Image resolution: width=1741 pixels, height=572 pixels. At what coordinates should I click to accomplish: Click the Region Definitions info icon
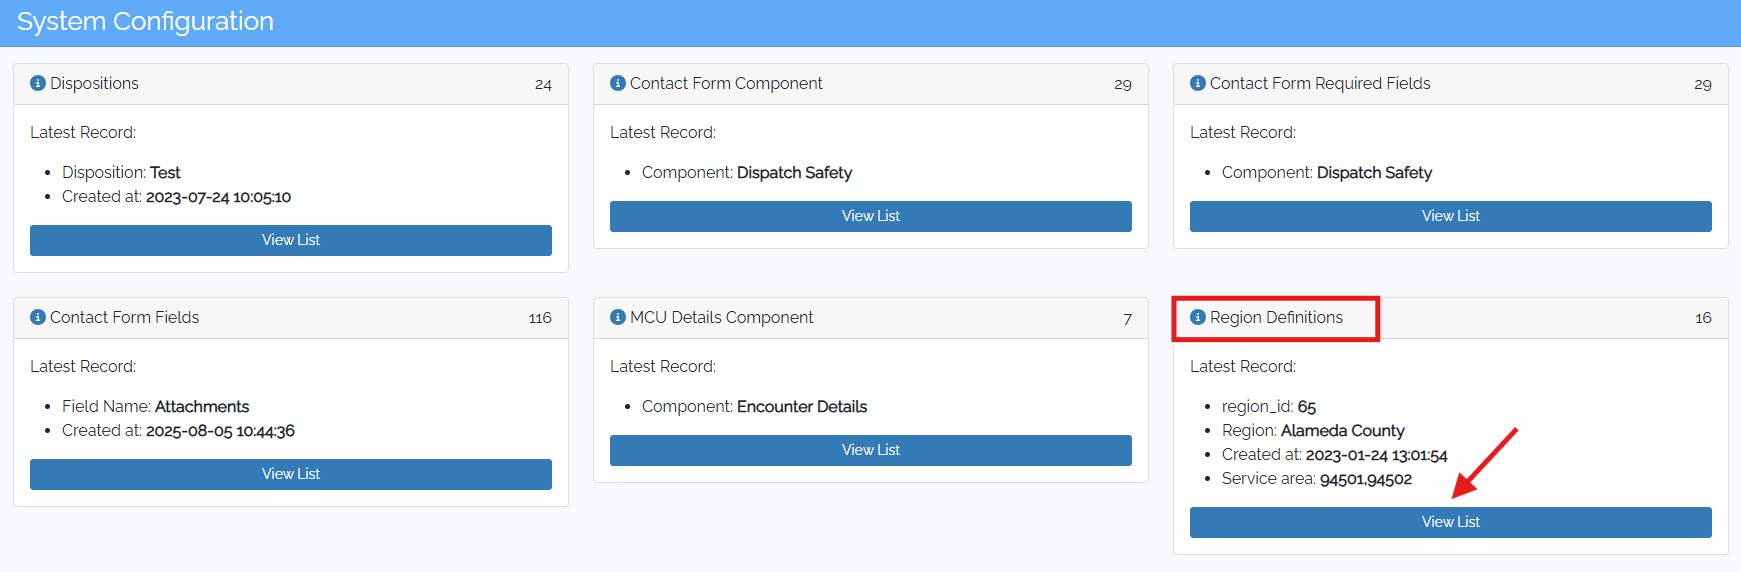[x=1198, y=317]
